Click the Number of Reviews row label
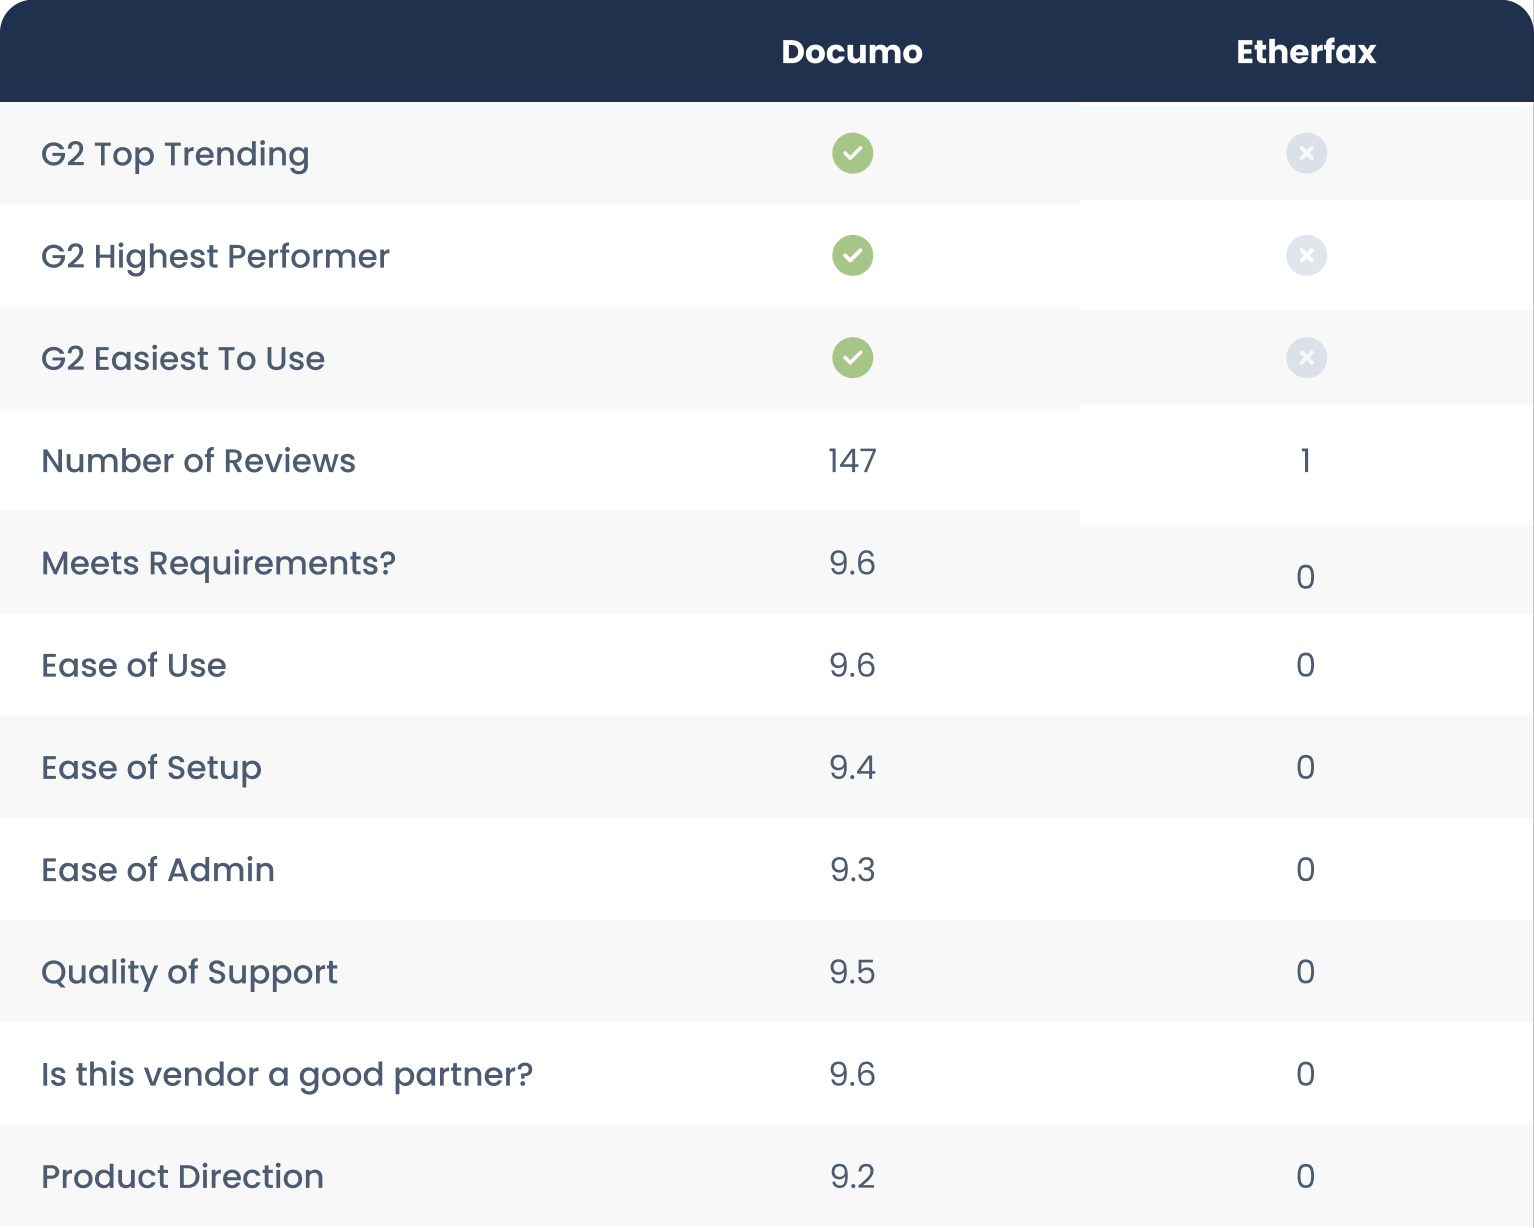 198,461
